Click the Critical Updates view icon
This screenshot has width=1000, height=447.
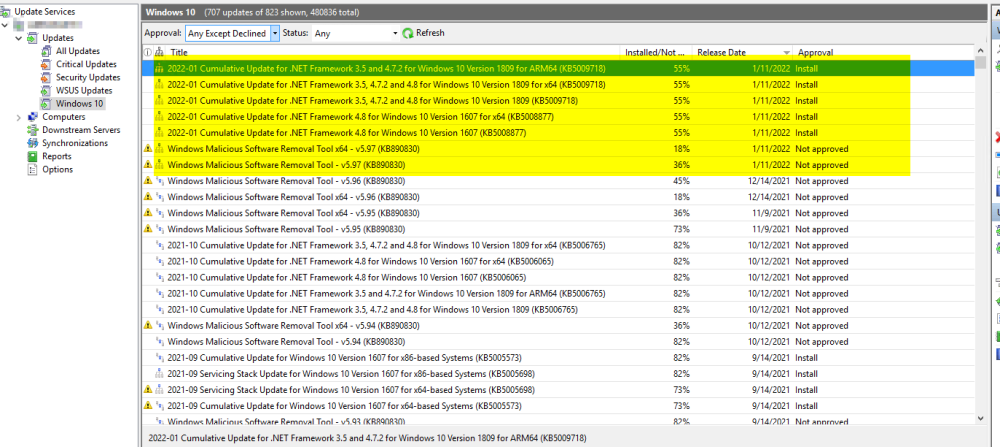[45, 64]
